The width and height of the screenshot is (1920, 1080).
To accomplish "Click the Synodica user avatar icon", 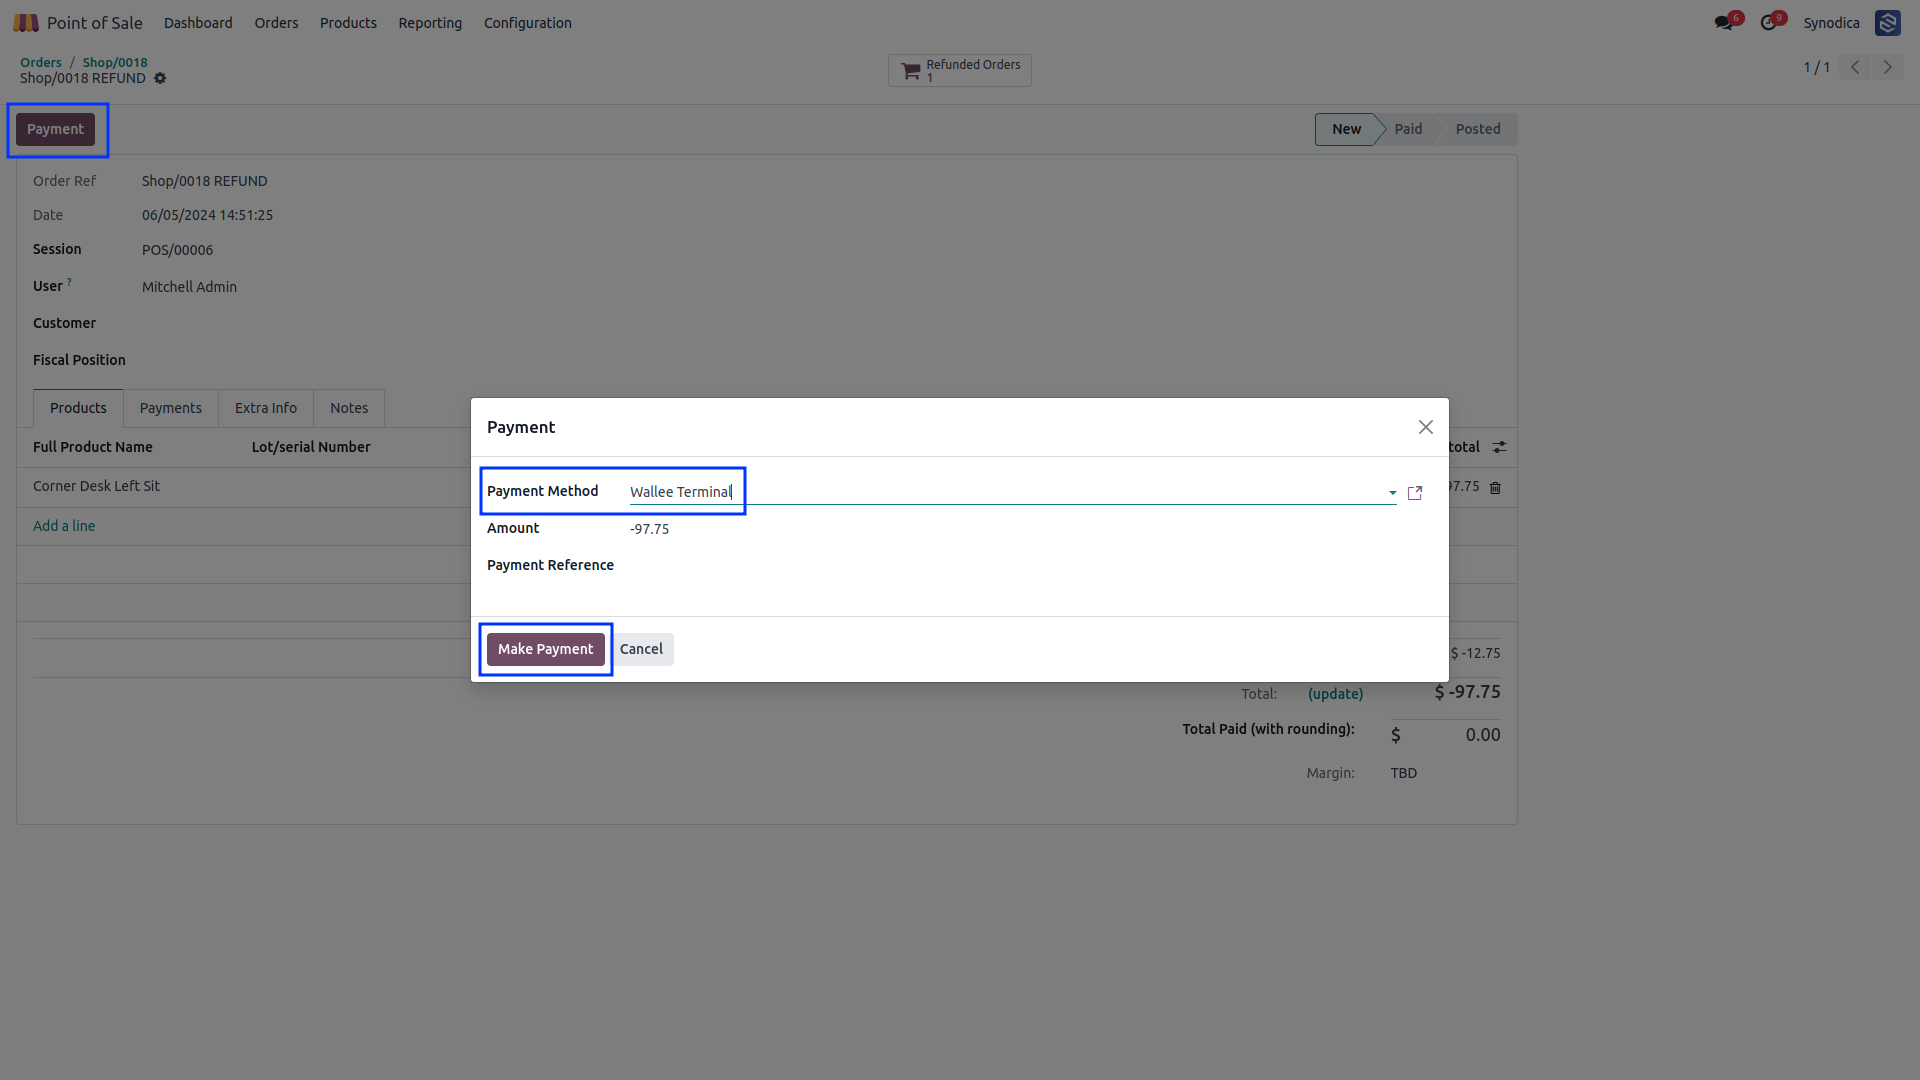I will (1888, 23).
